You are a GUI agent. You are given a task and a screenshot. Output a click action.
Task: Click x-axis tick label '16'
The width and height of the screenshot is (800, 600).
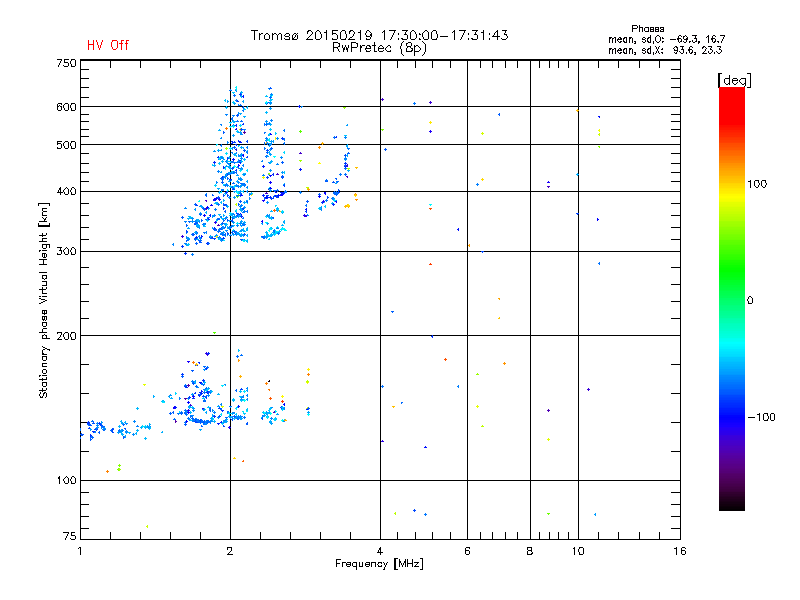680,551
